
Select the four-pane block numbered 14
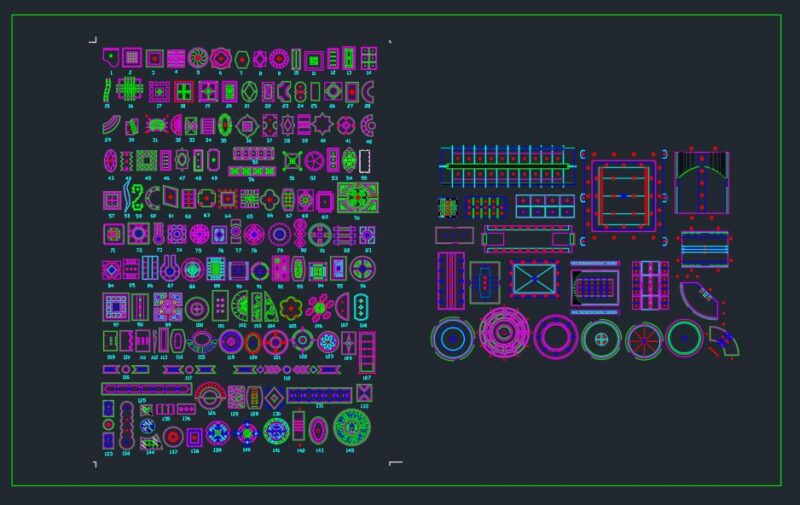click(369, 58)
